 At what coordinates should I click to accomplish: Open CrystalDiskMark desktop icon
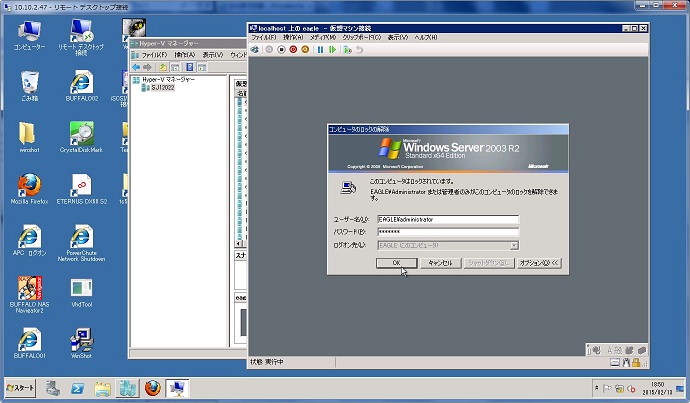click(81, 137)
